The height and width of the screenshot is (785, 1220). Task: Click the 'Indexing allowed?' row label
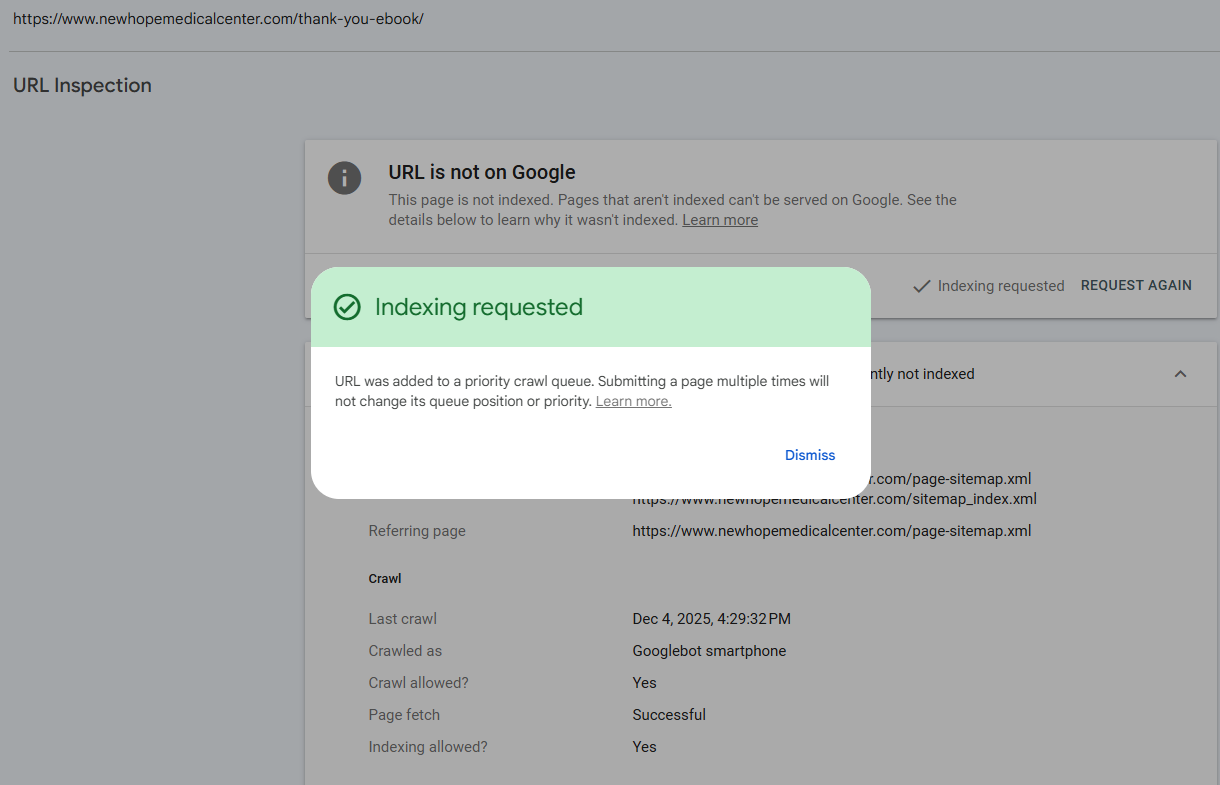(428, 747)
